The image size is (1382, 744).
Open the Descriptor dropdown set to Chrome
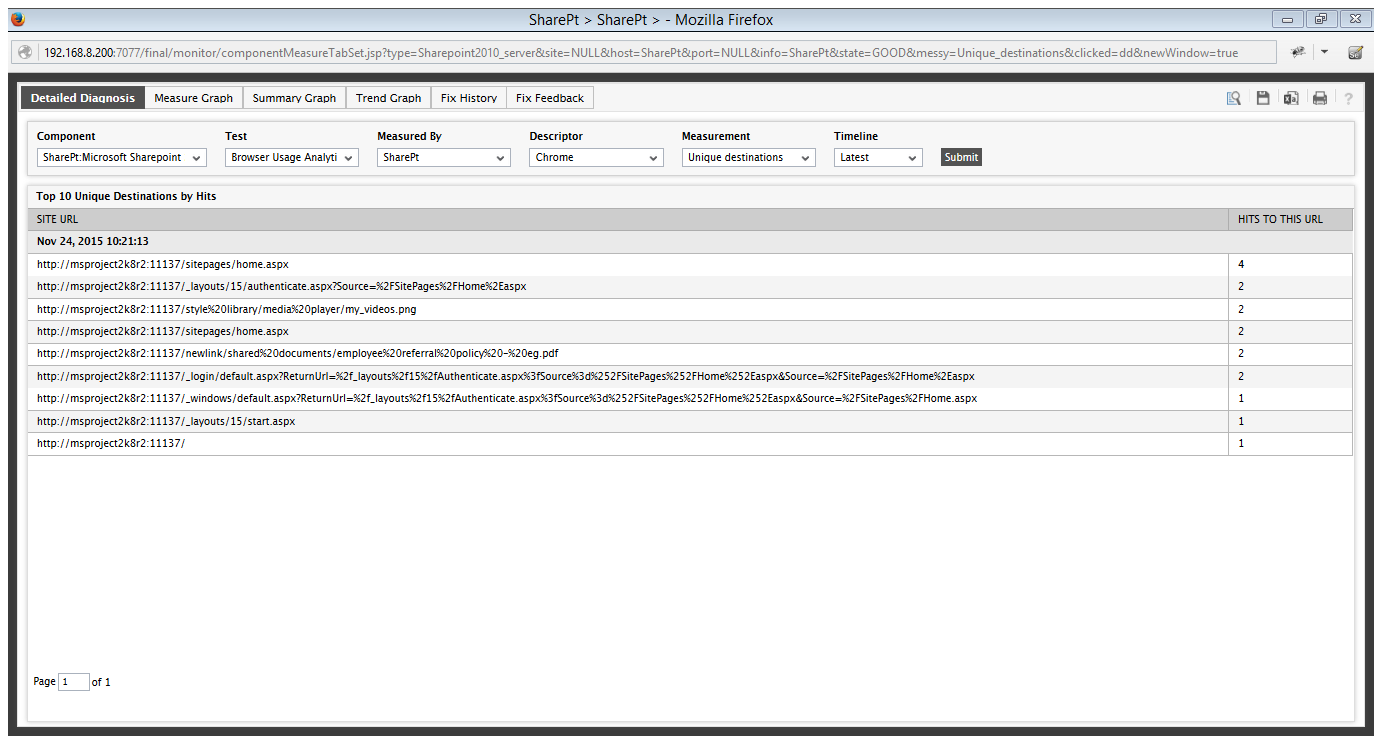pyautogui.click(x=596, y=157)
